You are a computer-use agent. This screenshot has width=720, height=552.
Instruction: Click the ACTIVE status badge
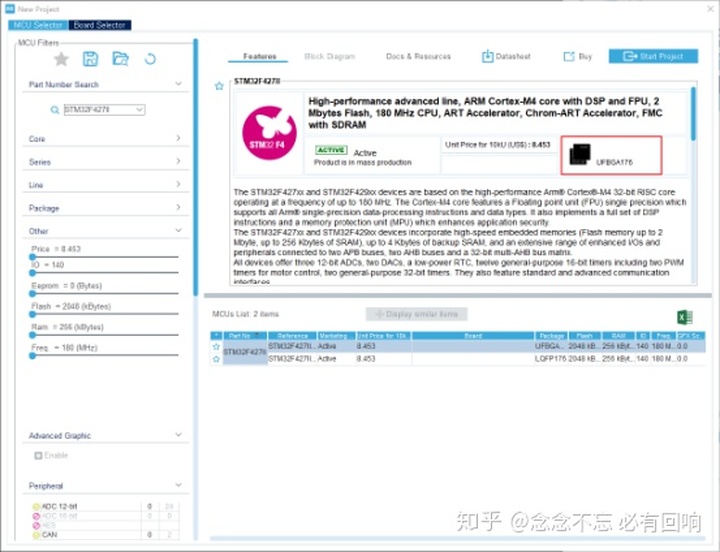click(331, 150)
